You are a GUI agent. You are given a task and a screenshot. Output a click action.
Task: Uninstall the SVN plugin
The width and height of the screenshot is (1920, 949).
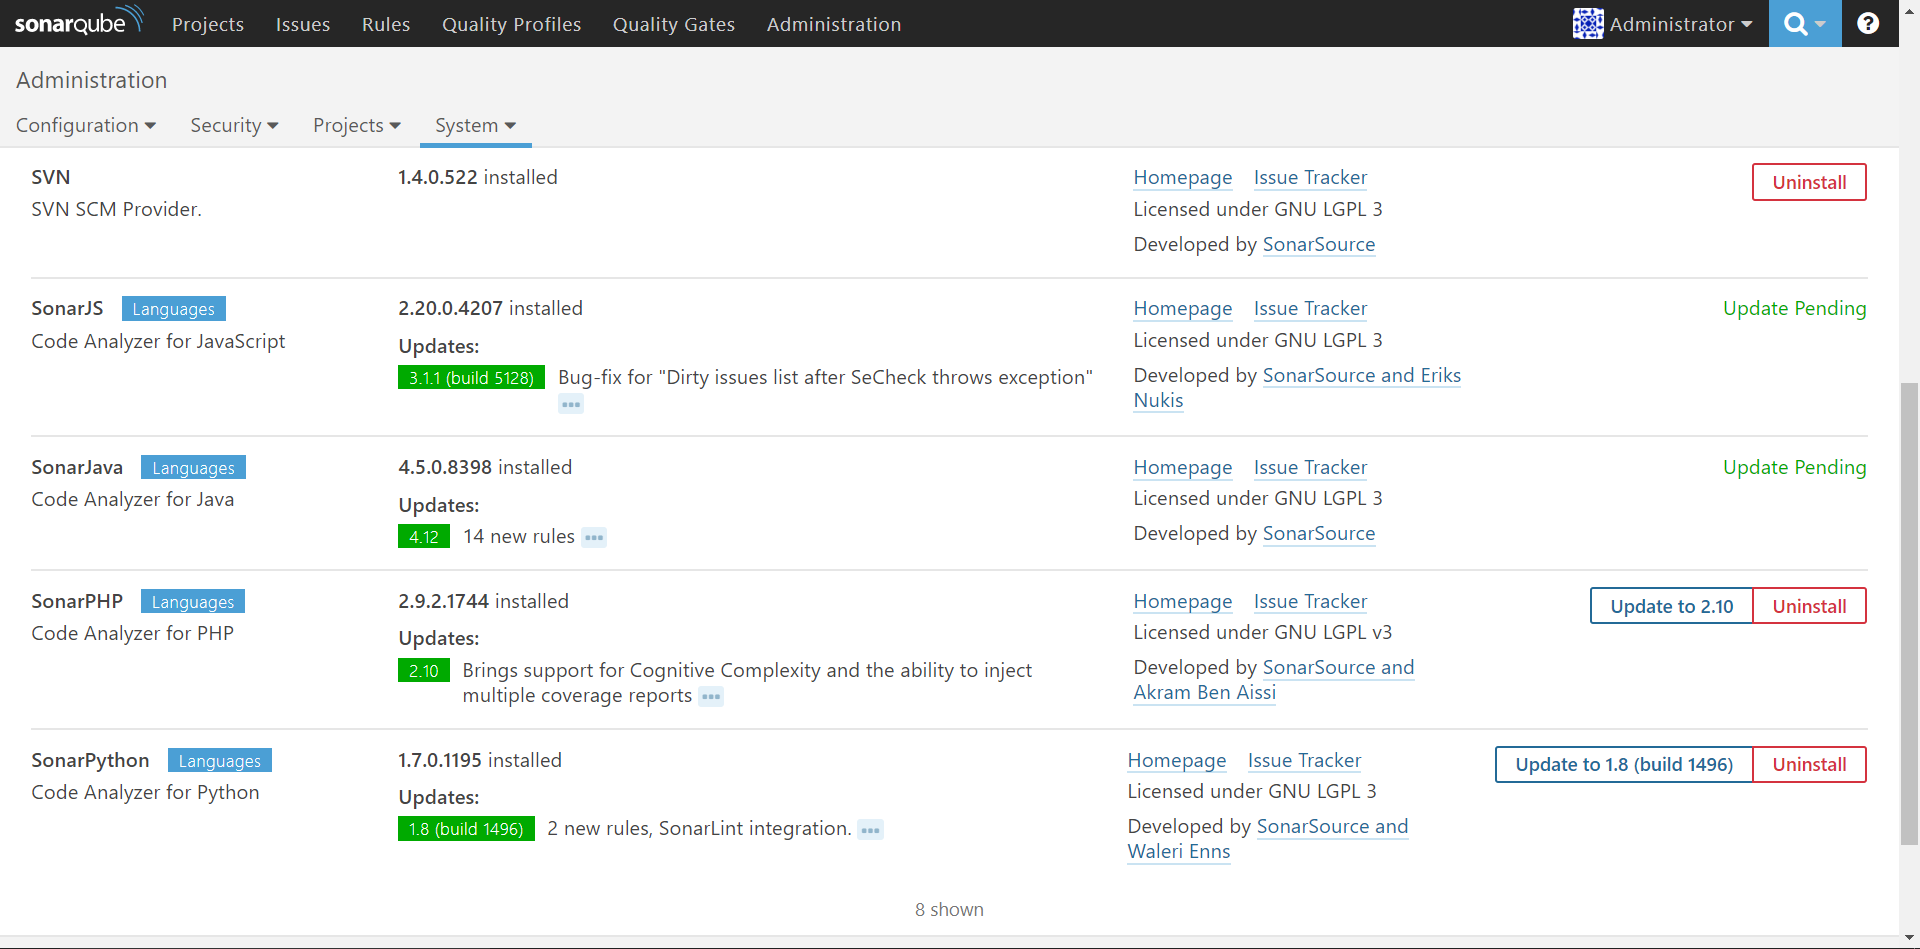1809,182
